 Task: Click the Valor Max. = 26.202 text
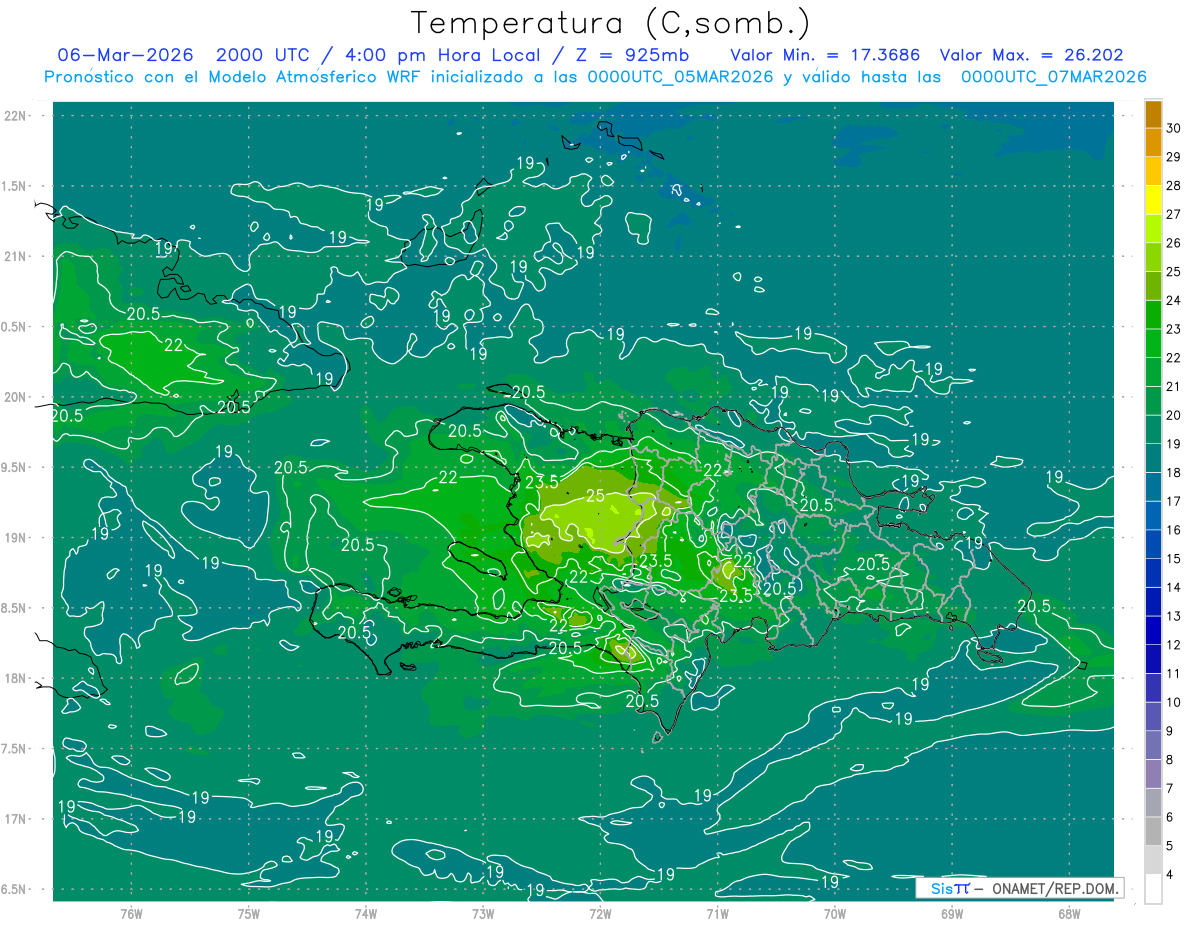point(1032,55)
